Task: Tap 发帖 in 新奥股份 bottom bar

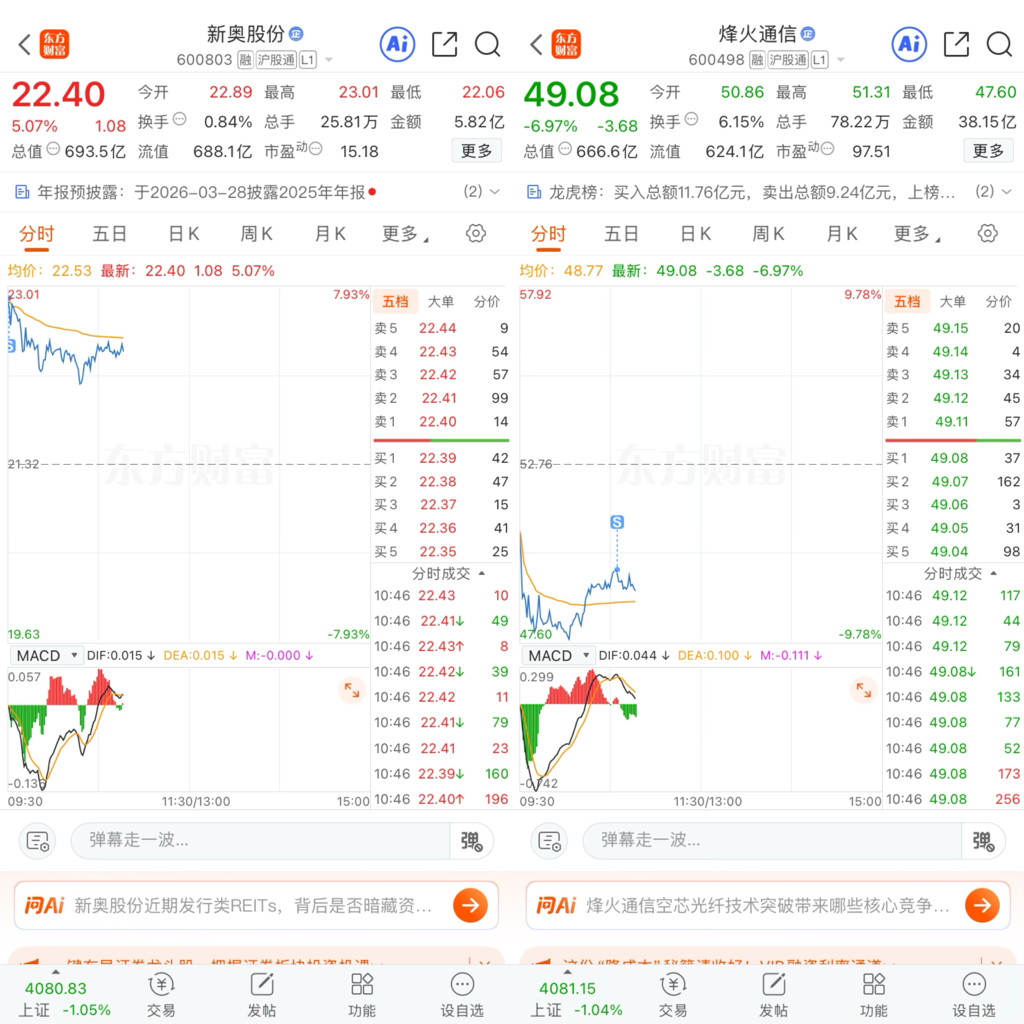Action: pos(261,995)
